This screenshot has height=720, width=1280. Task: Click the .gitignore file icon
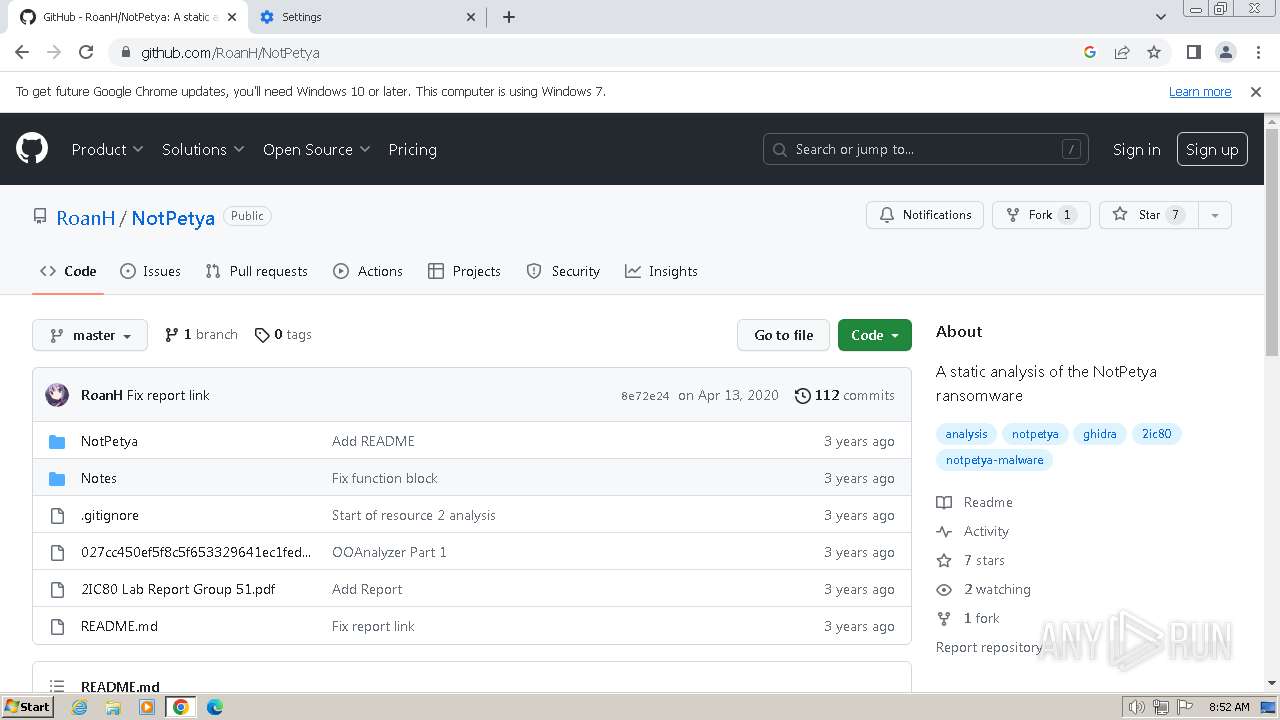[x=57, y=515]
